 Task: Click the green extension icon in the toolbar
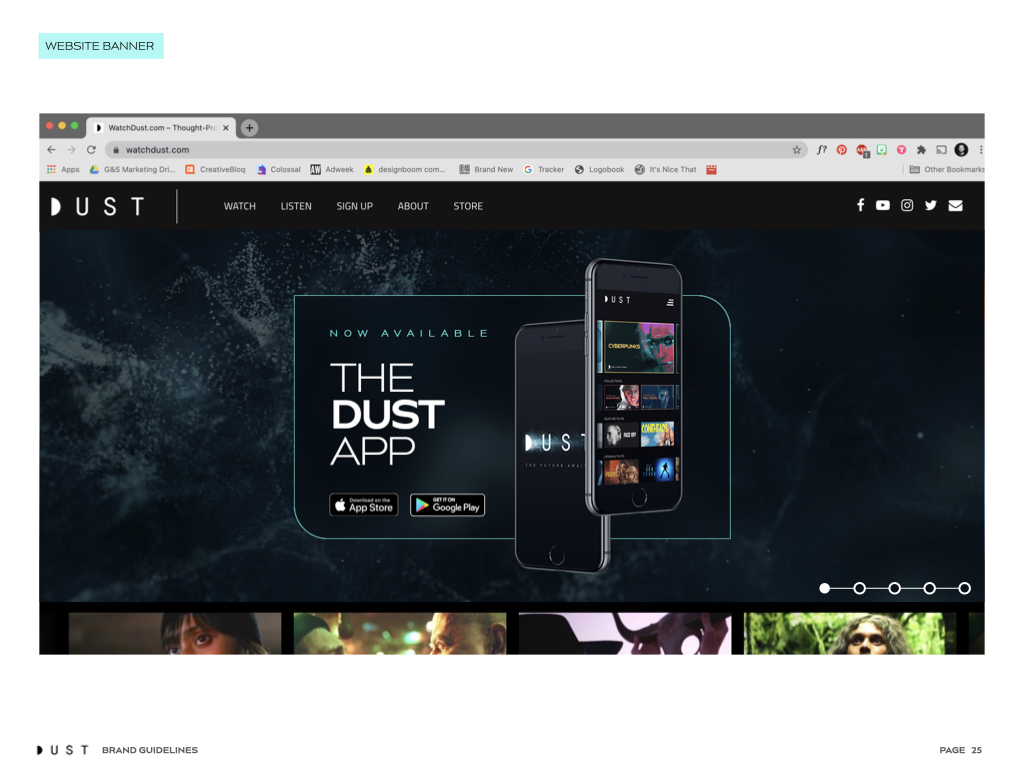tap(882, 150)
